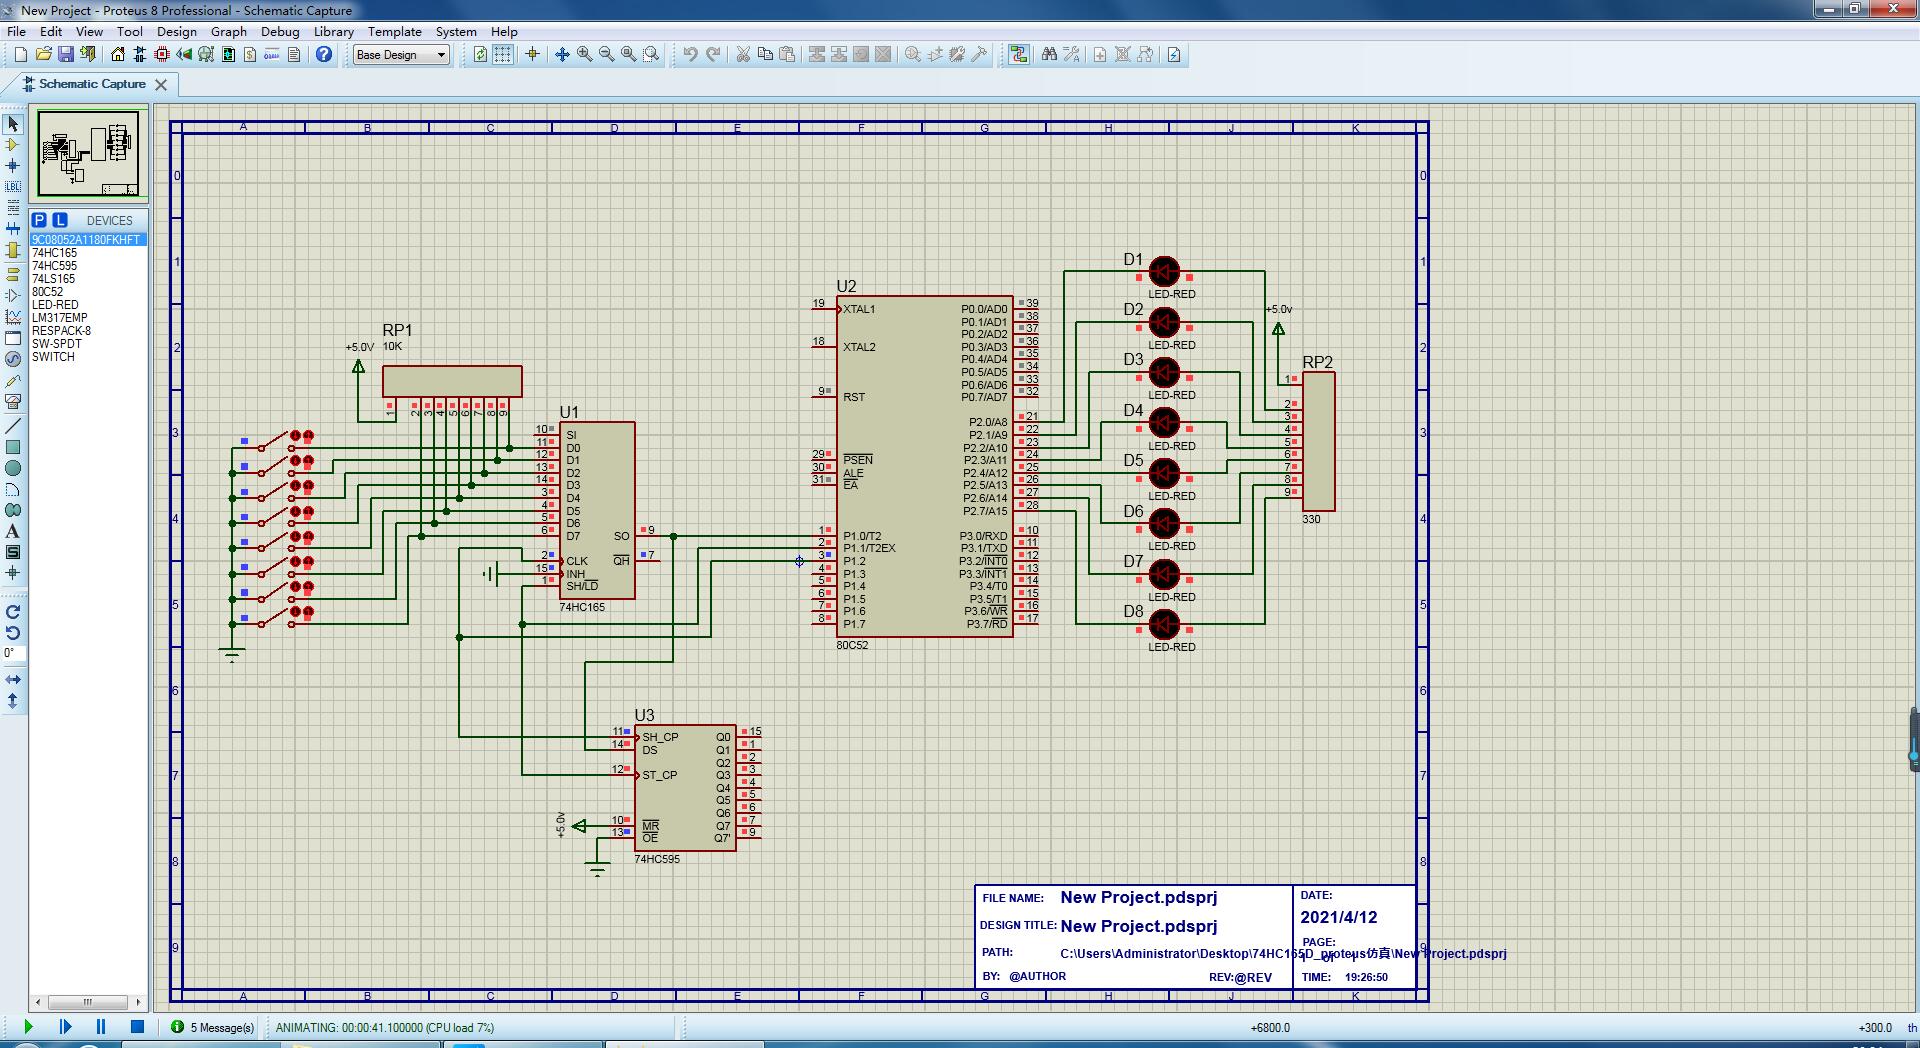The width and height of the screenshot is (1920, 1048).
Task: Open the Design menu
Action: pos(176,31)
